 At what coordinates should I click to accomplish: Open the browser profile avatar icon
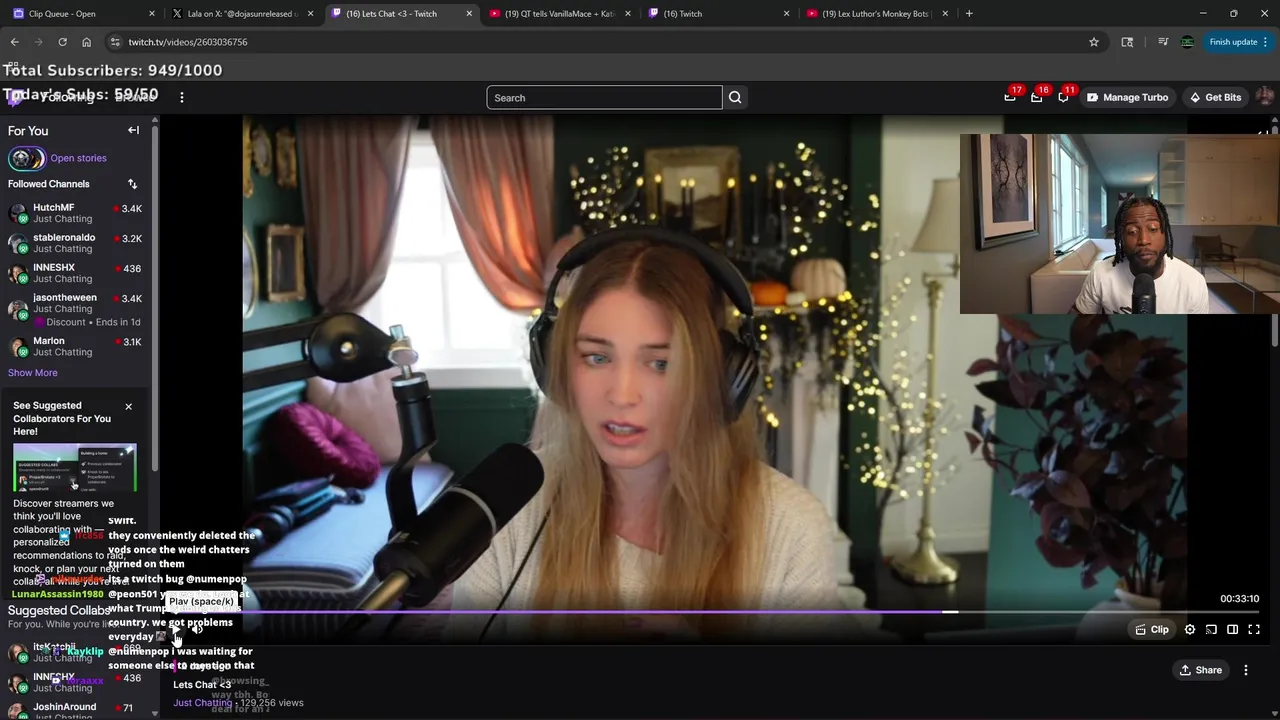(1187, 42)
